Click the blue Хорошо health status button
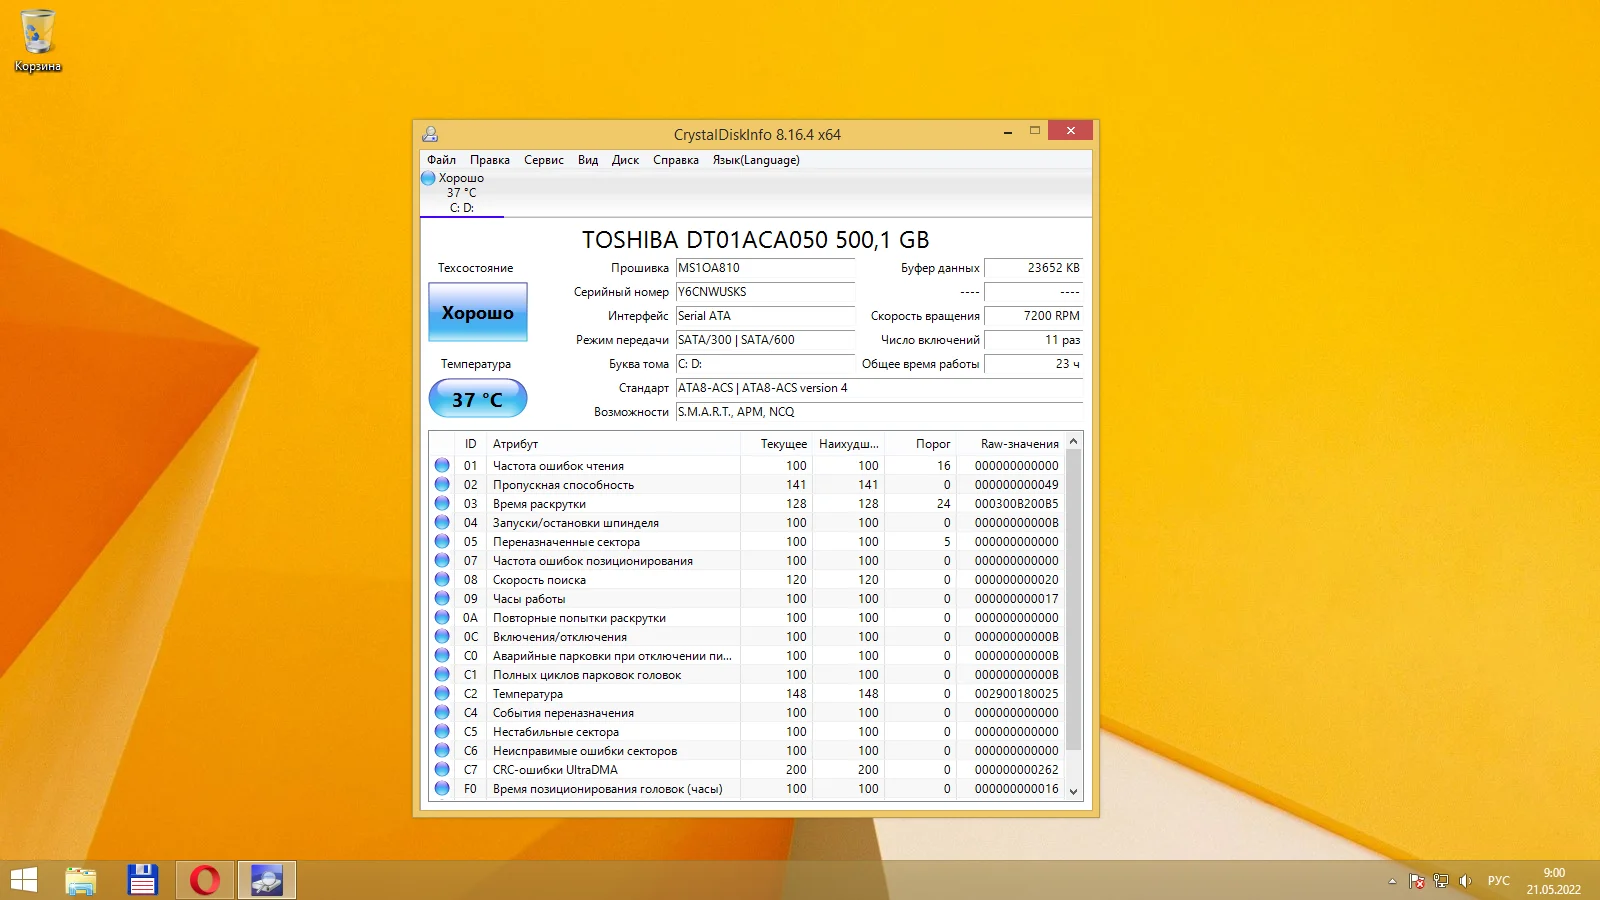 [x=478, y=313]
